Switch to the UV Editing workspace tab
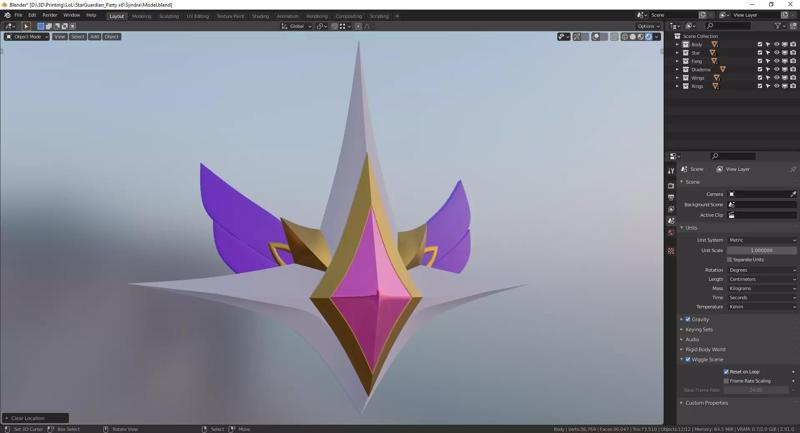 (197, 16)
